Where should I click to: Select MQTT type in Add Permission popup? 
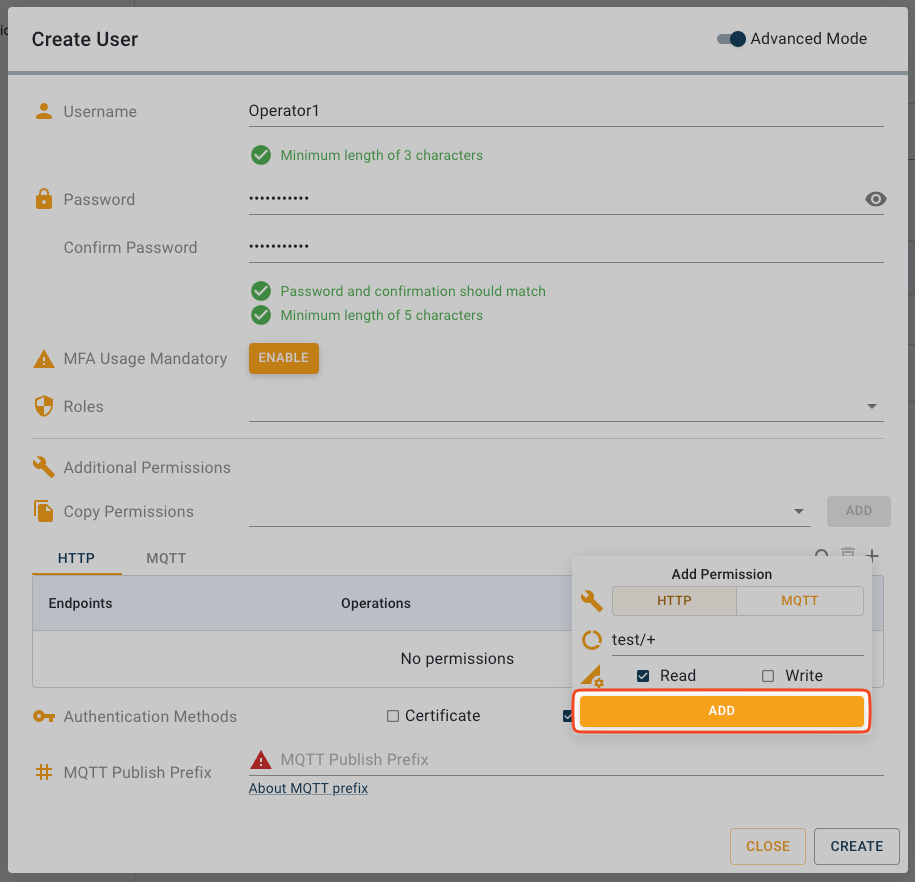coord(799,601)
